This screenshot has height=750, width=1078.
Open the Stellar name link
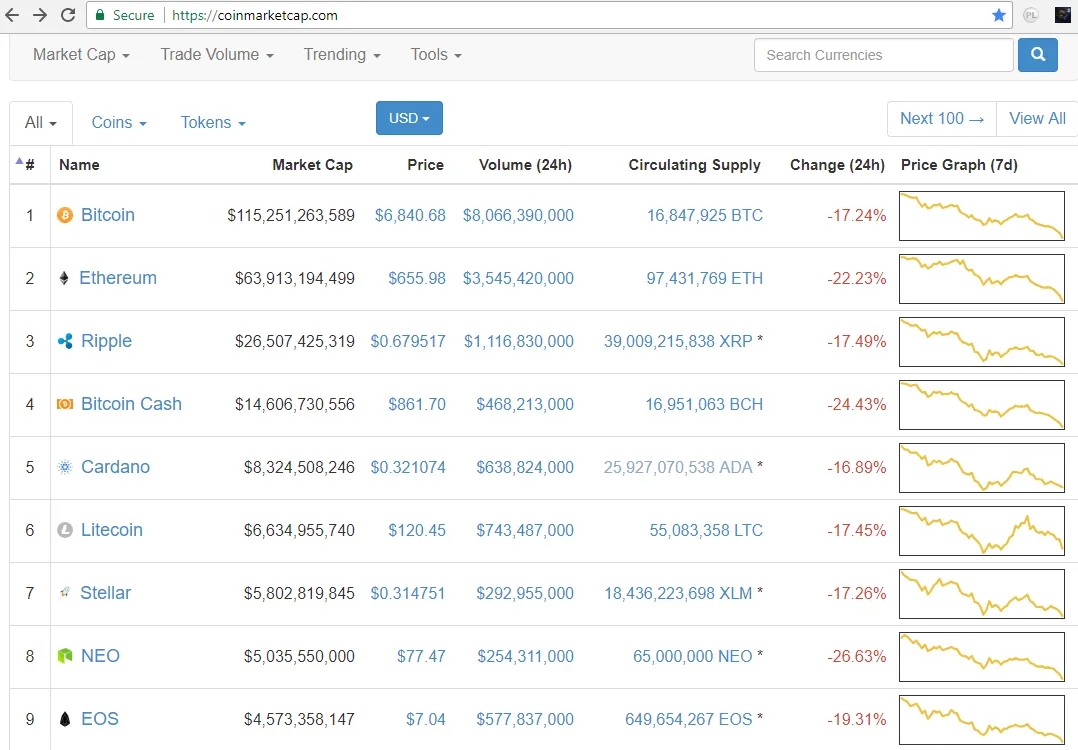pyautogui.click(x=105, y=593)
